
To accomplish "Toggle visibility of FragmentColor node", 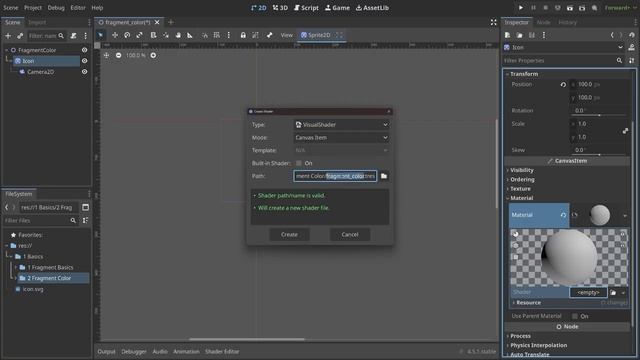I will (x=84, y=50).
